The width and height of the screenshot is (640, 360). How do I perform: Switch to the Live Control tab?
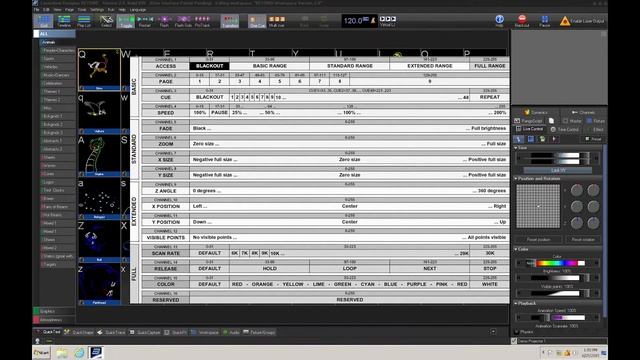point(530,129)
